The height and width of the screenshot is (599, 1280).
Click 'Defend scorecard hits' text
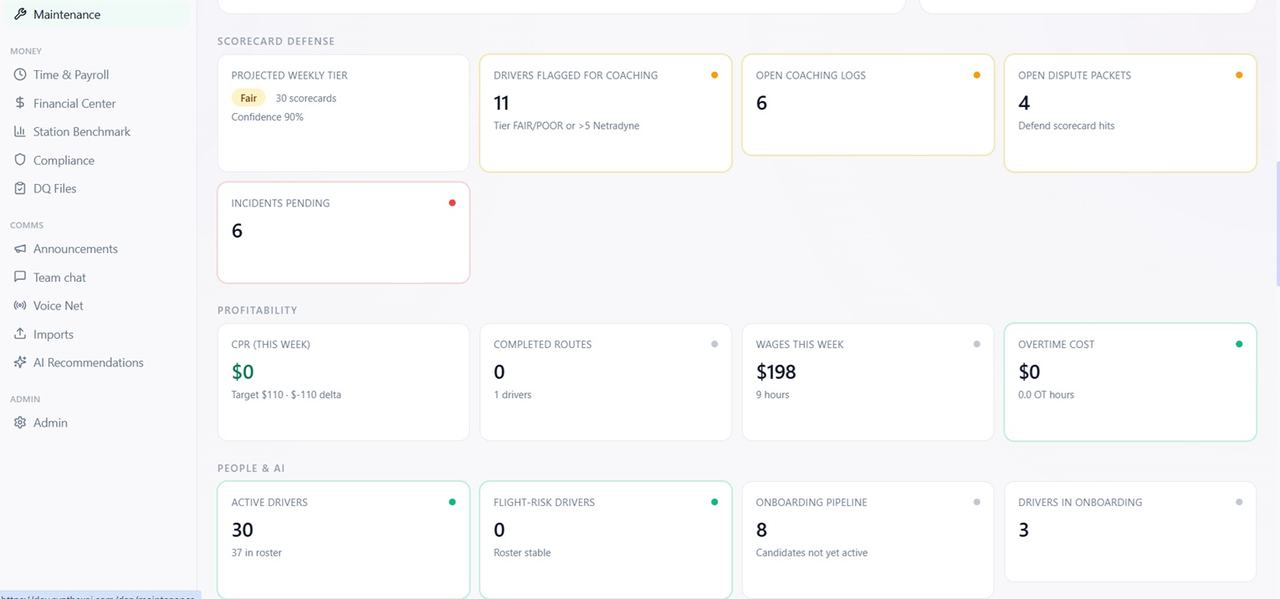tap(1066, 126)
